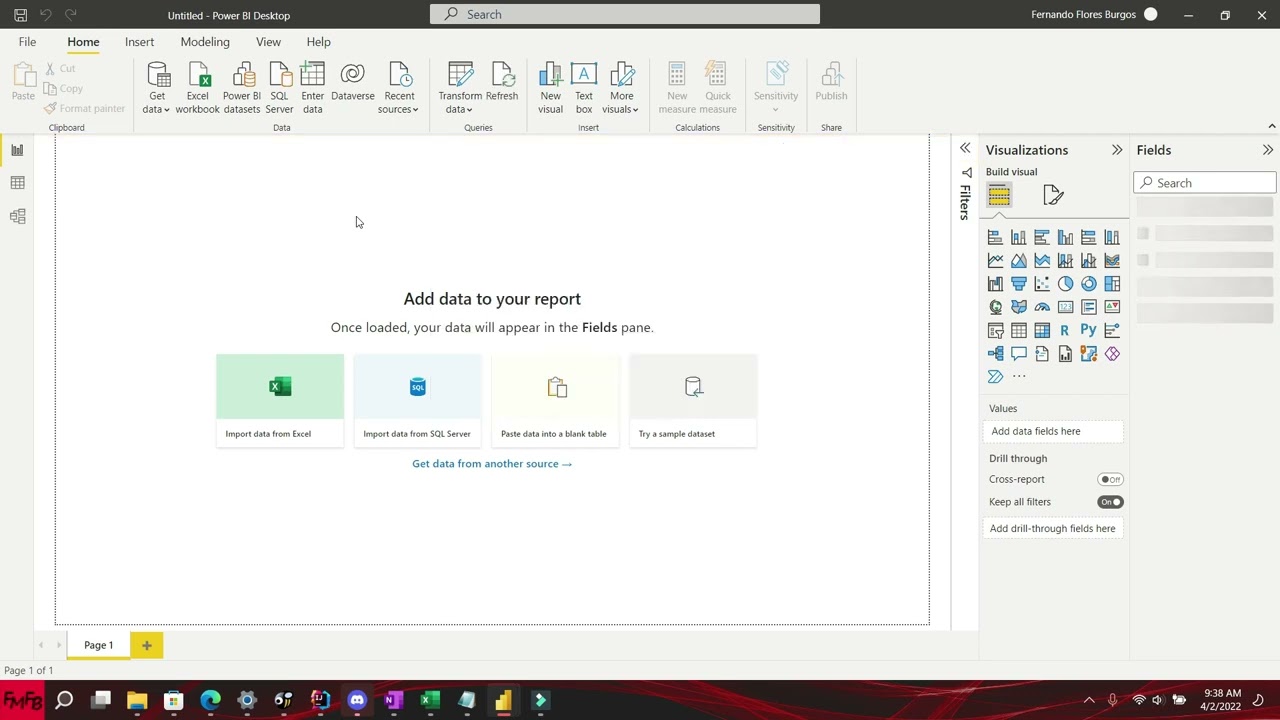Open the Report view in left sidebar
The height and width of the screenshot is (720, 1280).
(17, 150)
